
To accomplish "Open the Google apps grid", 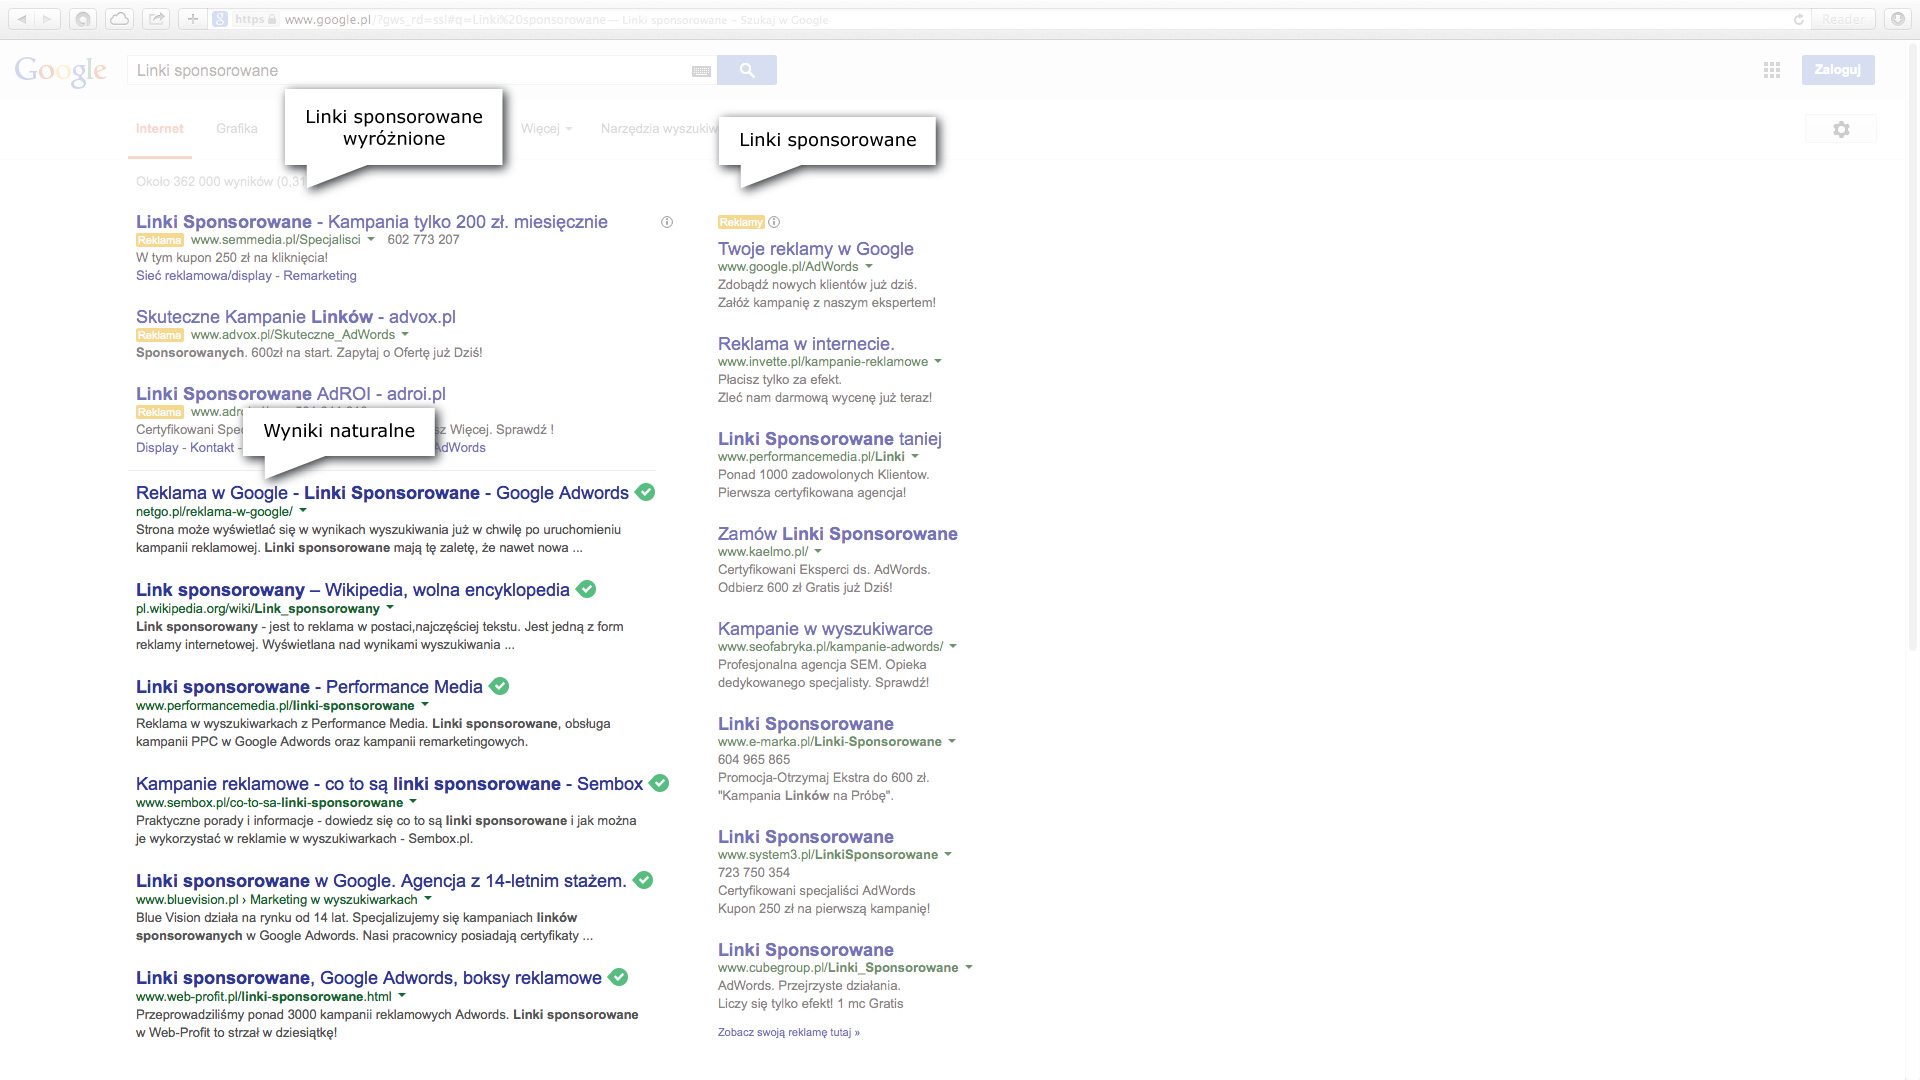I will point(1772,70).
